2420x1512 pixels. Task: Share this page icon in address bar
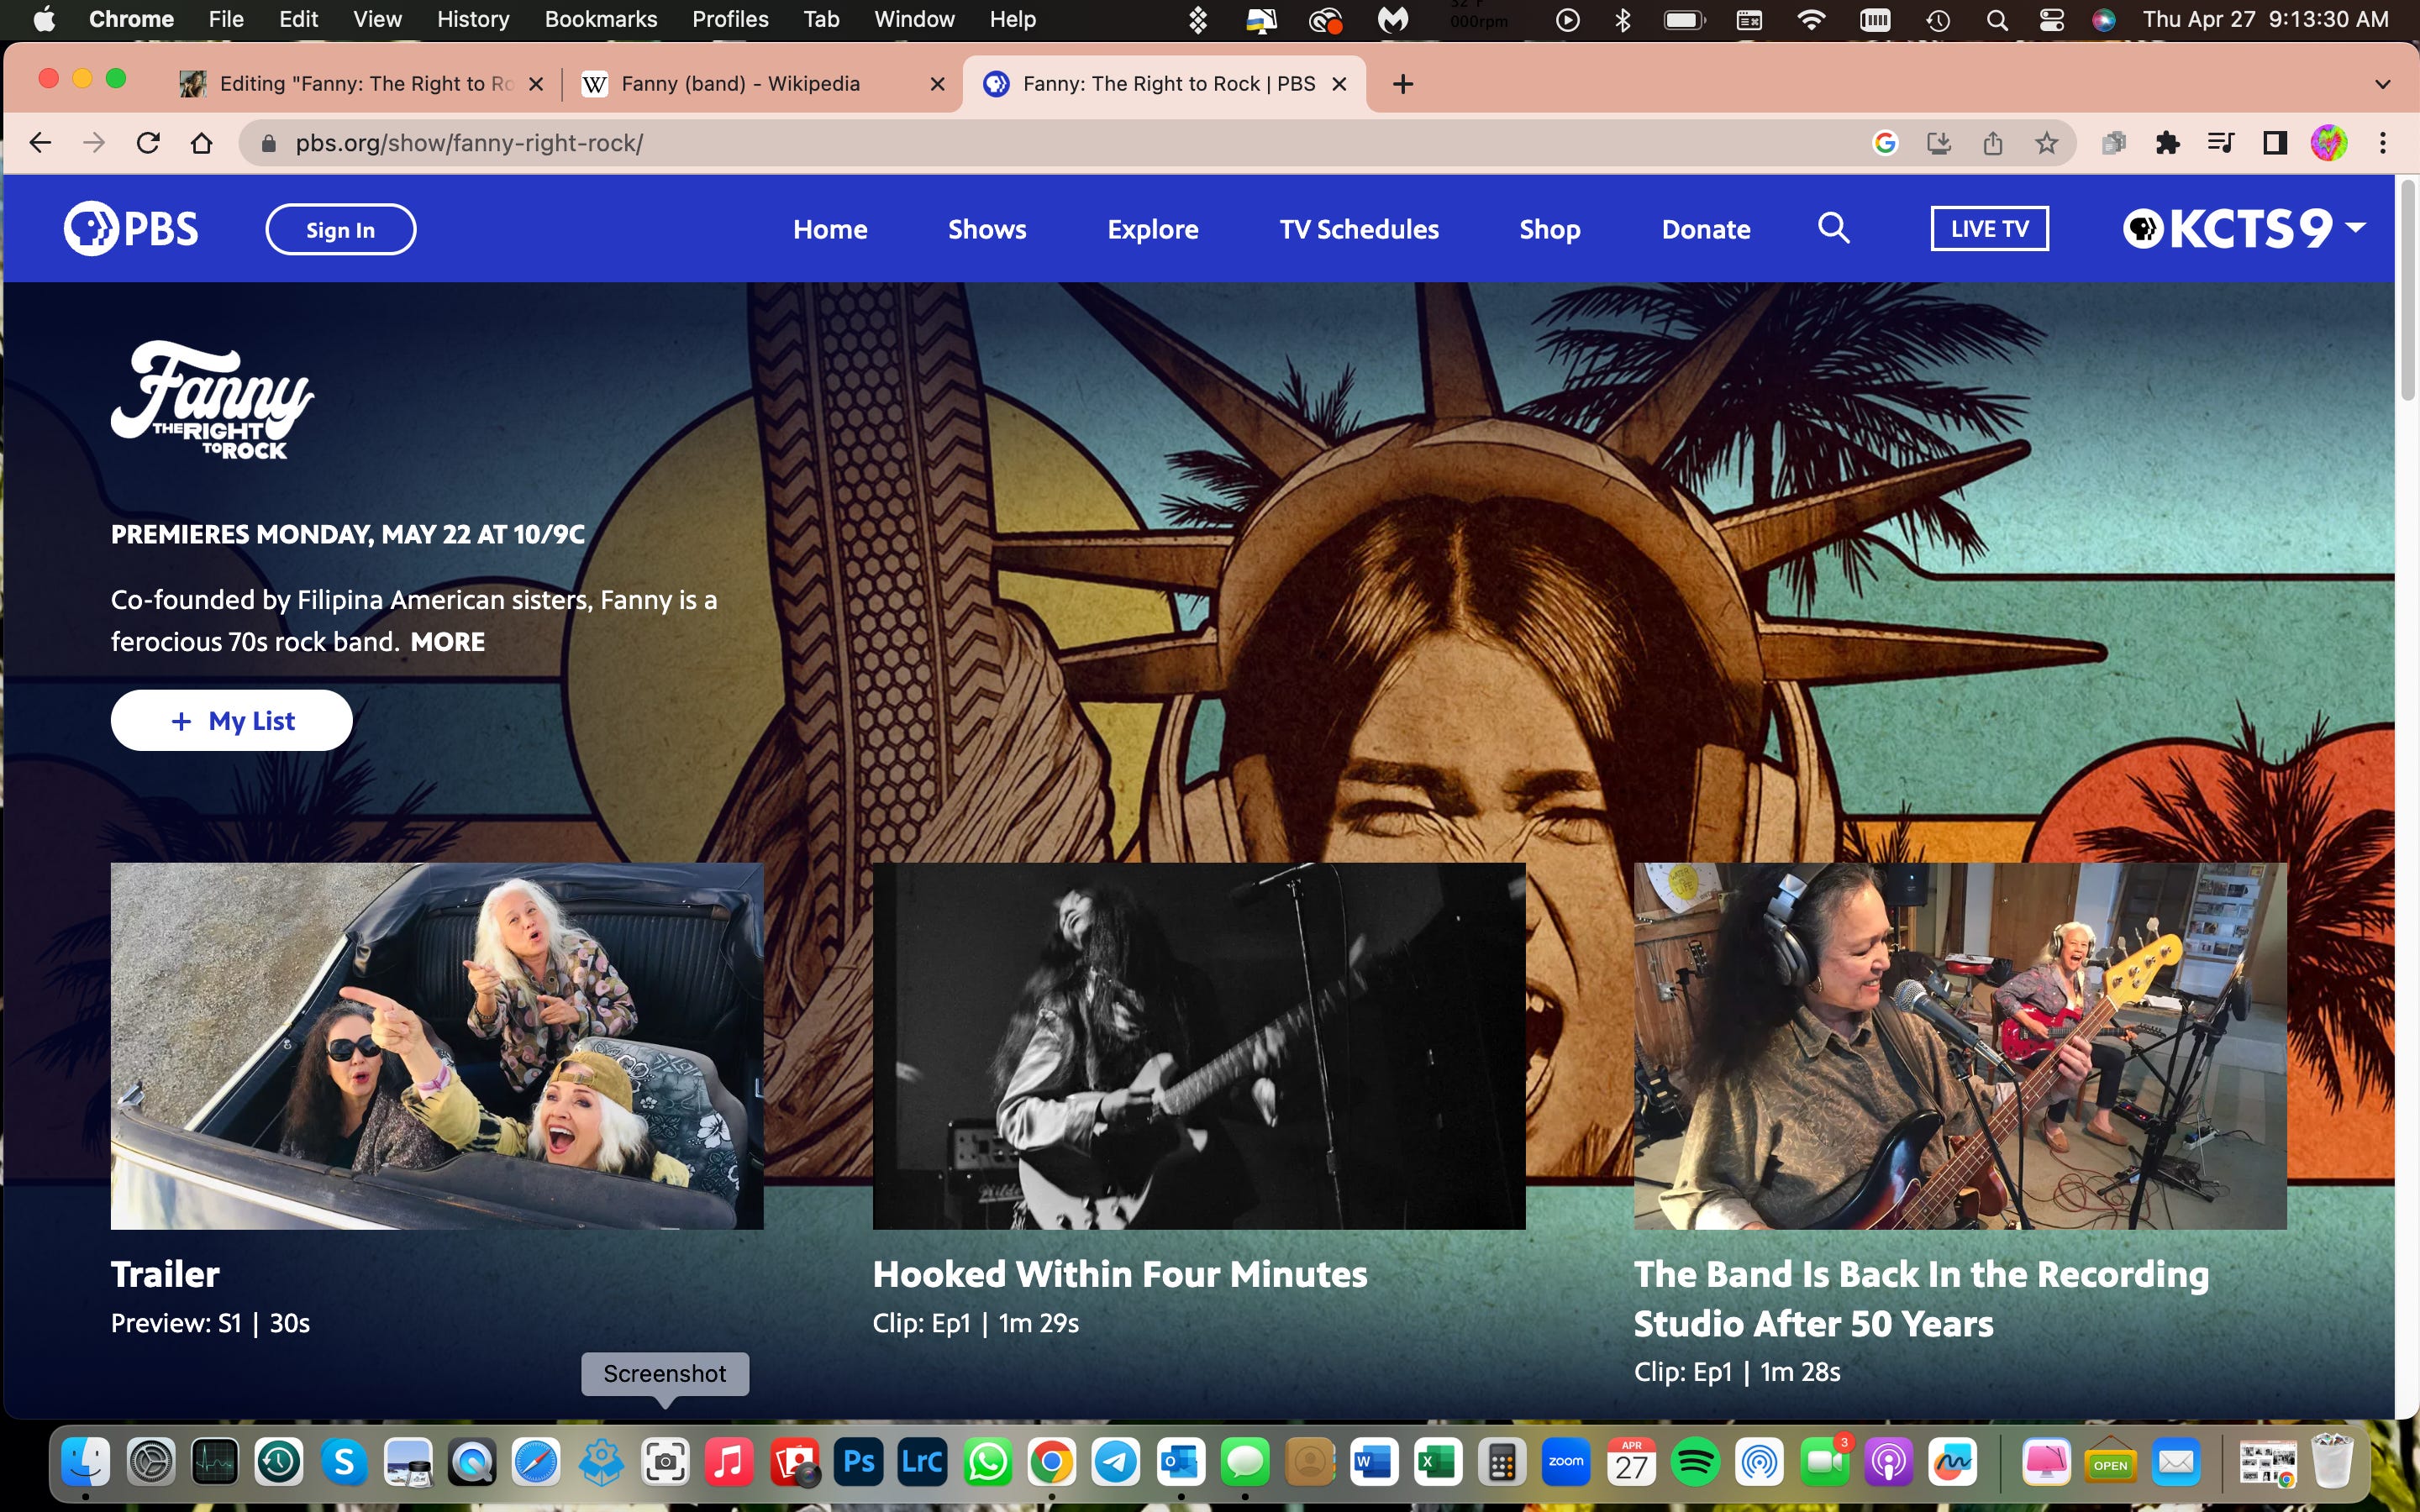pos(1993,143)
